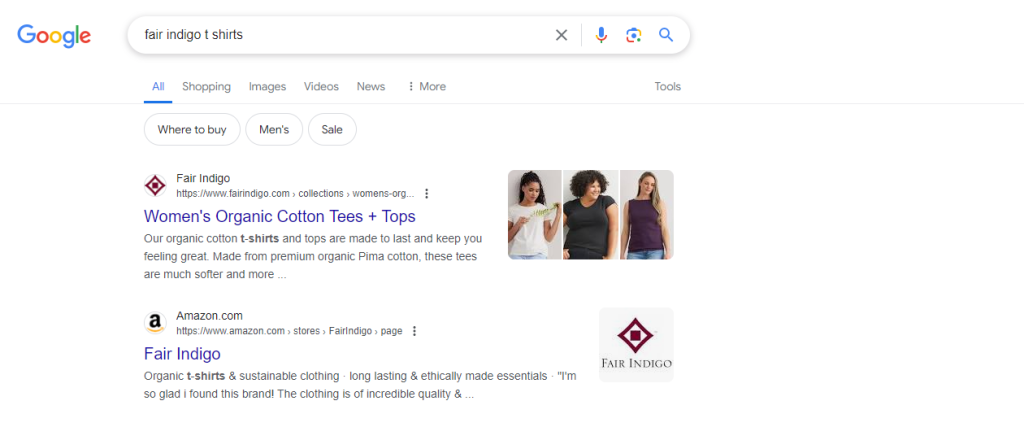
Task: Switch to the Videos tab
Action: [321, 86]
